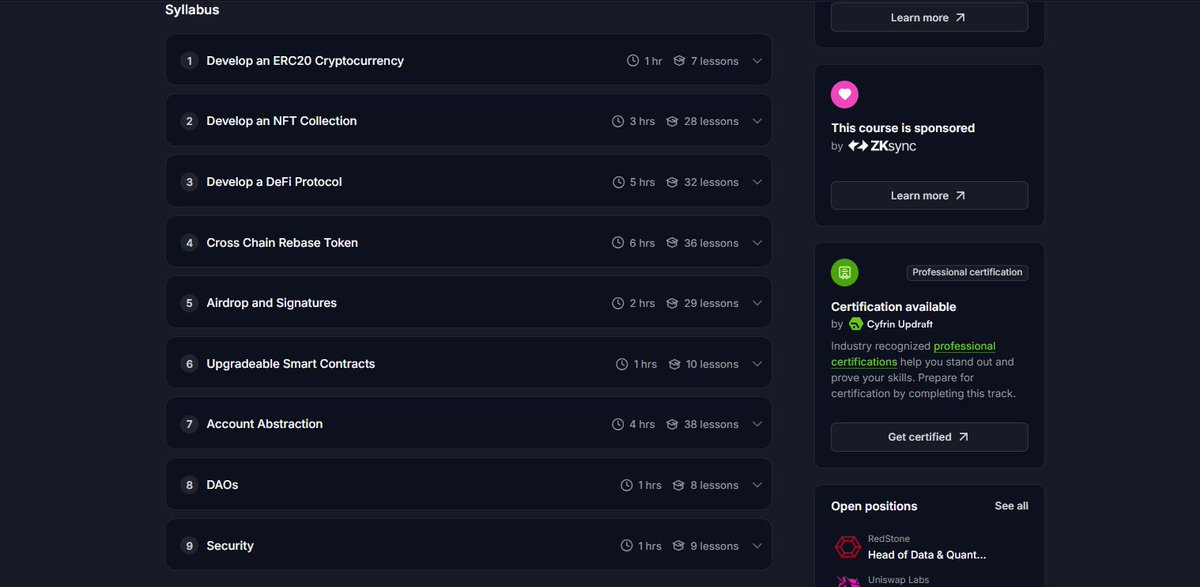Click See all next to Open positions
The width and height of the screenshot is (1200, 587).
tap(1011, 506)
